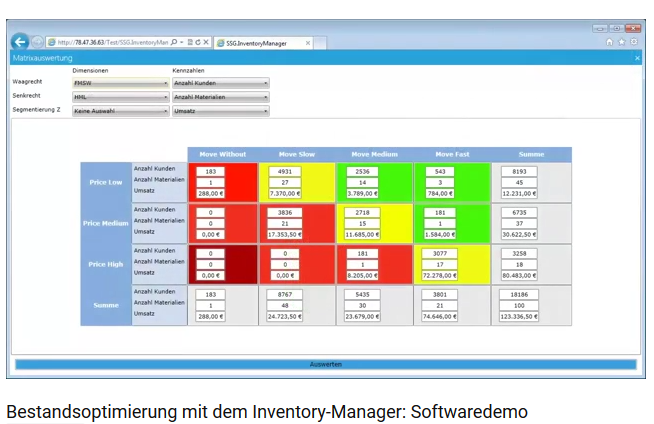Click the 6735 value in Summe column
The image size is (654, 424).
(519, 212)
